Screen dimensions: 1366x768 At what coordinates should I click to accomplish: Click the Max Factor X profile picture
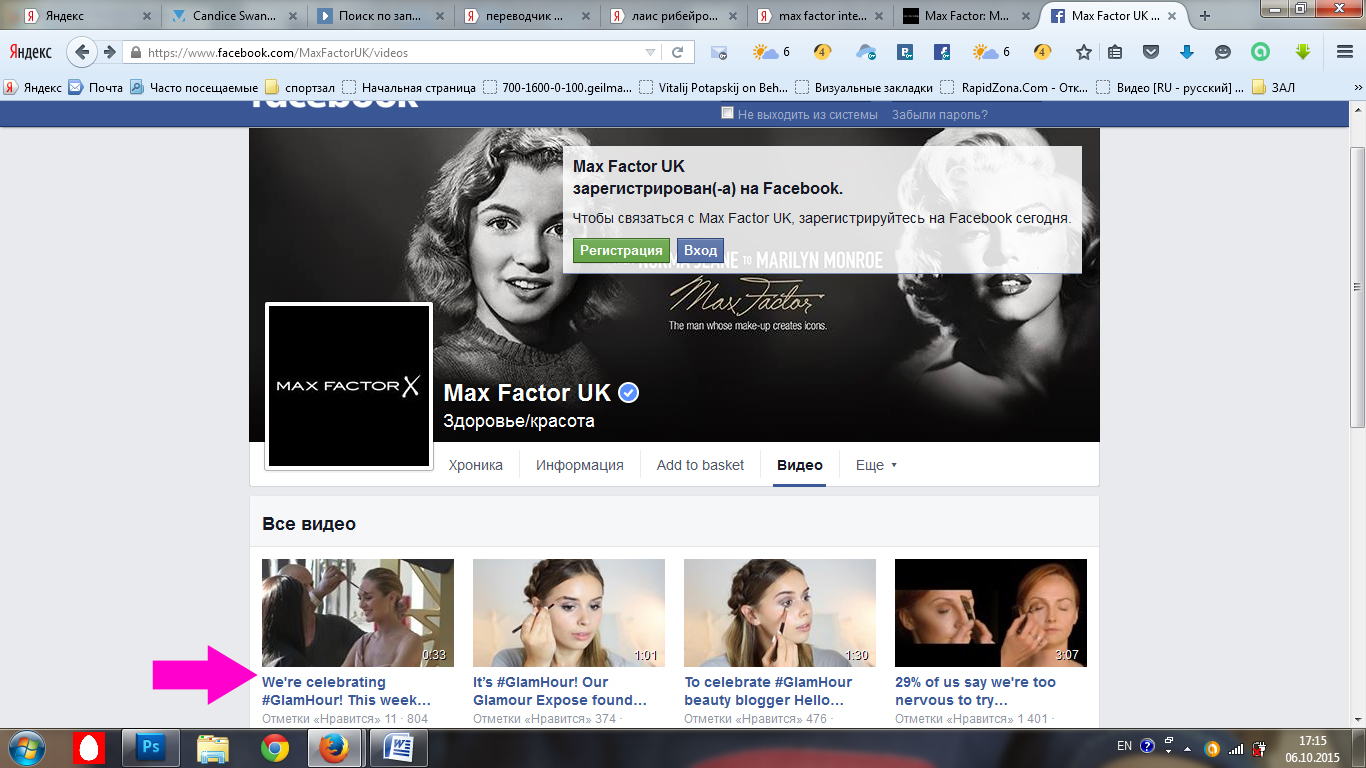[349, 386]
